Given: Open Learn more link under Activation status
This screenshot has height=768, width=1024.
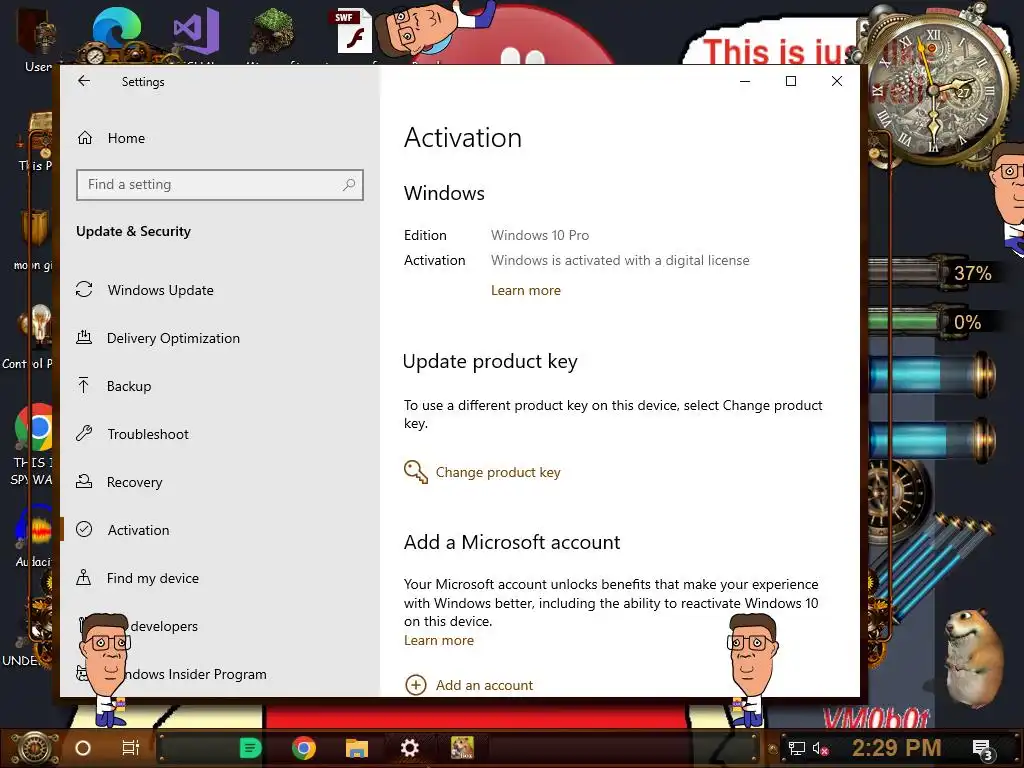Looking at the screenshot, I should point(526,291).
